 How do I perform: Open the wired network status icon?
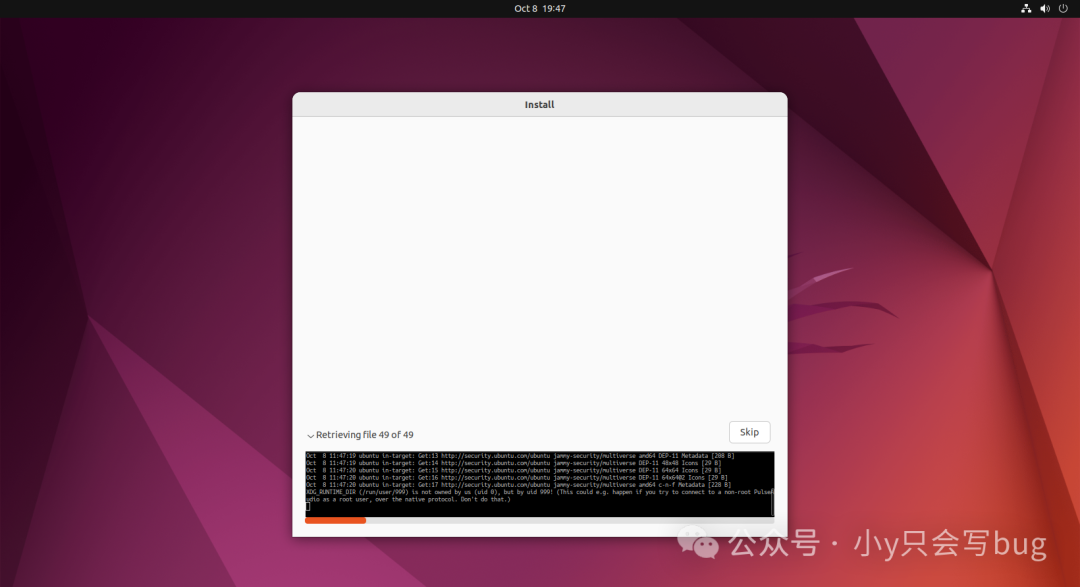click(x=1026, y=8)
